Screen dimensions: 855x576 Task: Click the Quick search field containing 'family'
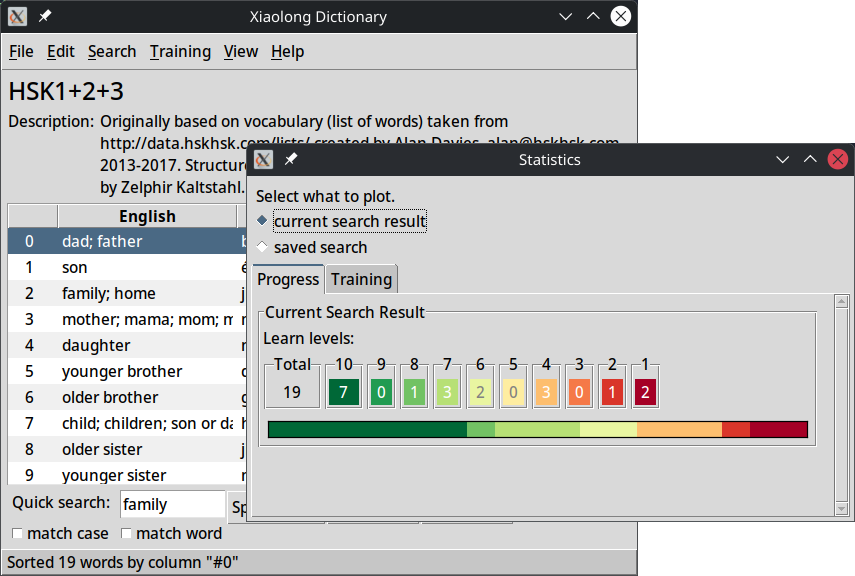click(172, 504)
